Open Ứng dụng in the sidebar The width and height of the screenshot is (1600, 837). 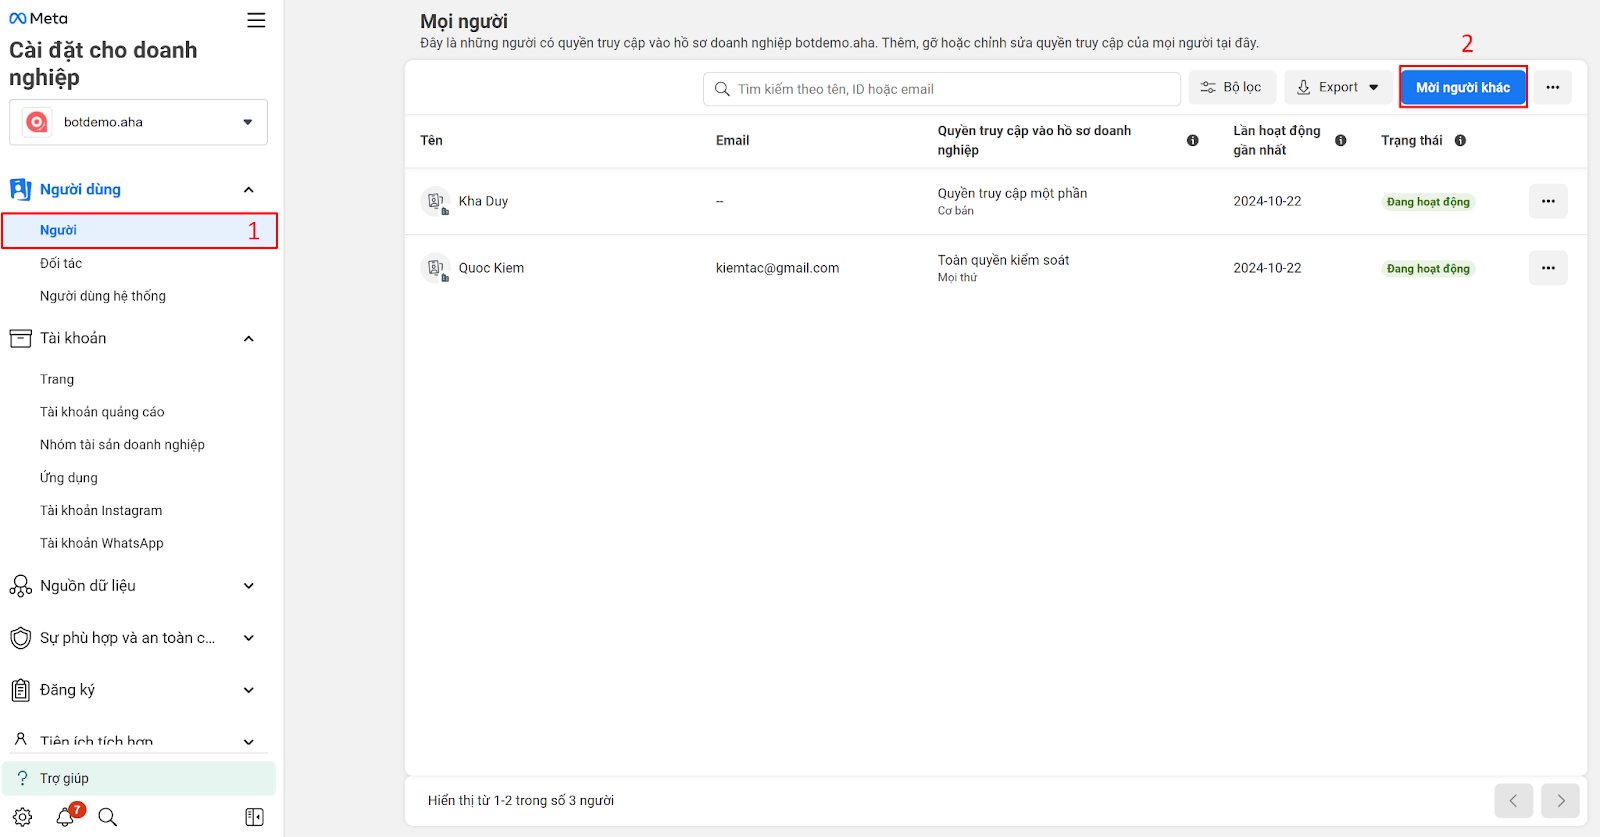[69, 478]
